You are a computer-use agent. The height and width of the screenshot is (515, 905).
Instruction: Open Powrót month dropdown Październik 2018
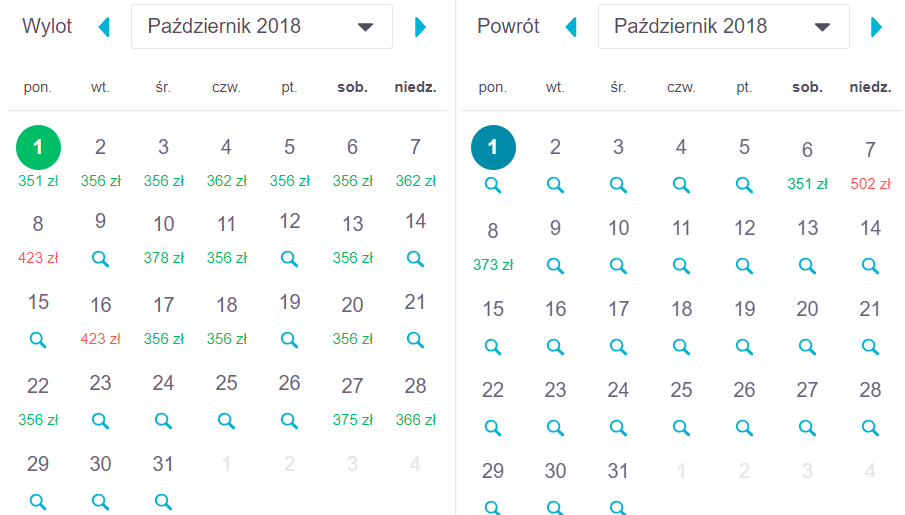[723, 27]
